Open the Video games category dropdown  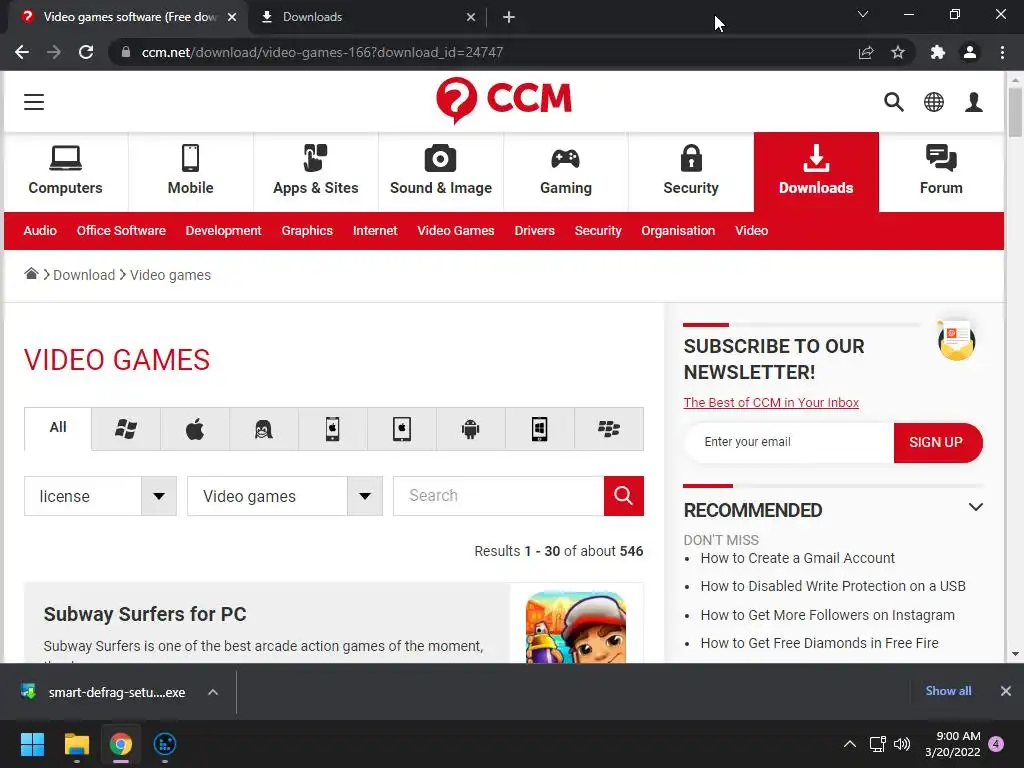(x=285, y=496)
